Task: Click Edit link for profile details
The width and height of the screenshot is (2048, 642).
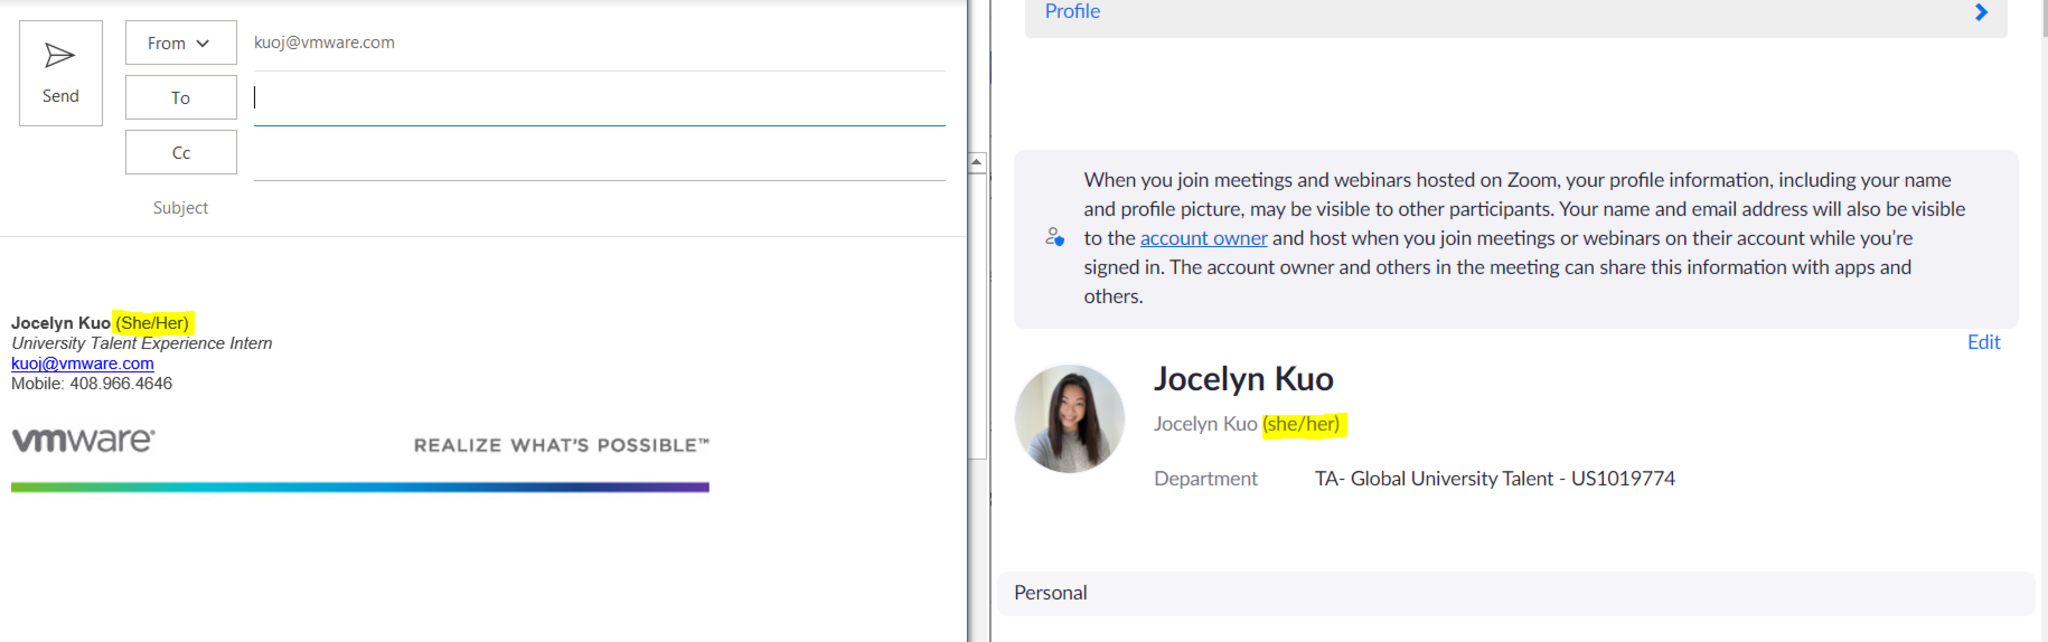Action: point(1983,342)
